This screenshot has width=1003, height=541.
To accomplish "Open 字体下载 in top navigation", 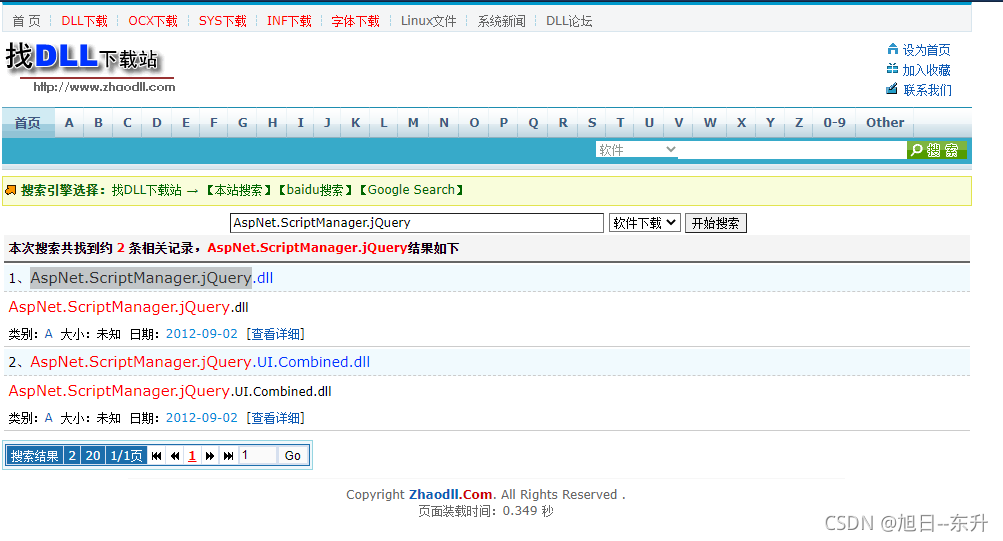I will point(356,21).
